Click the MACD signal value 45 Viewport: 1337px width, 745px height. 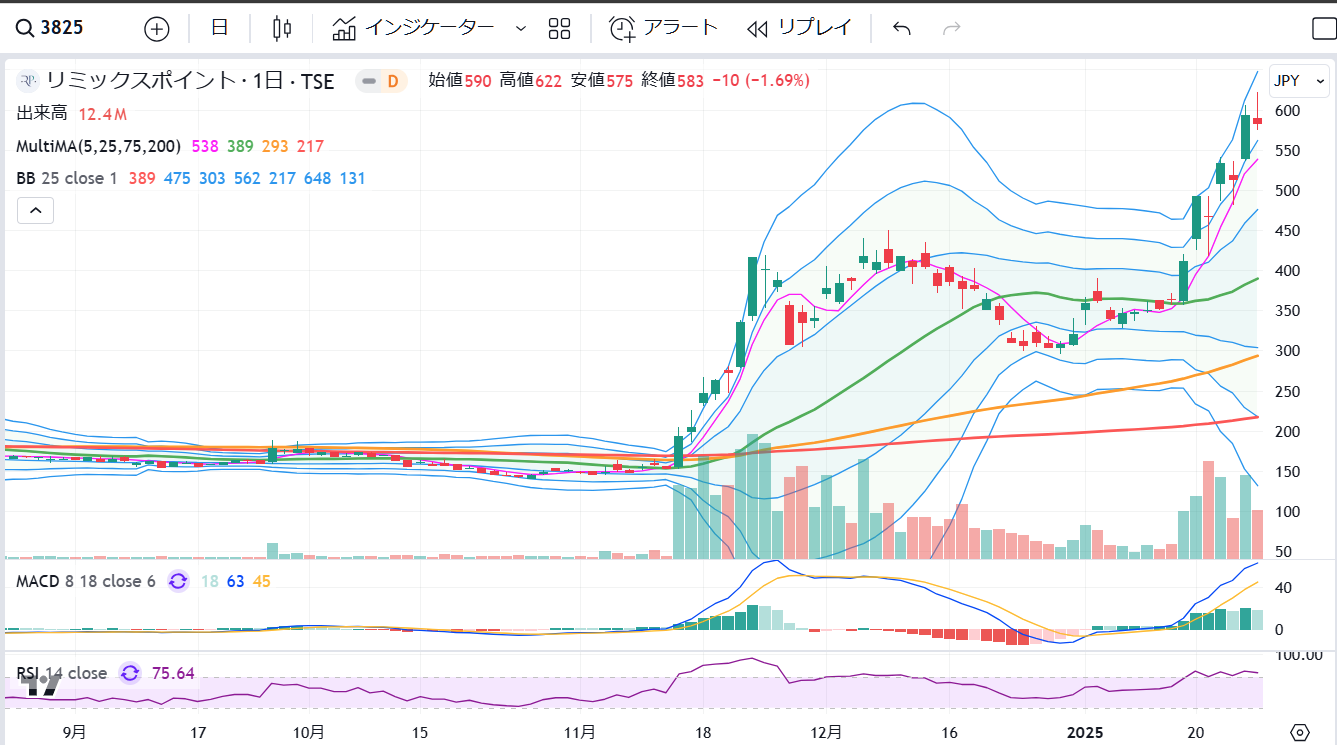[x=262, y=581]
